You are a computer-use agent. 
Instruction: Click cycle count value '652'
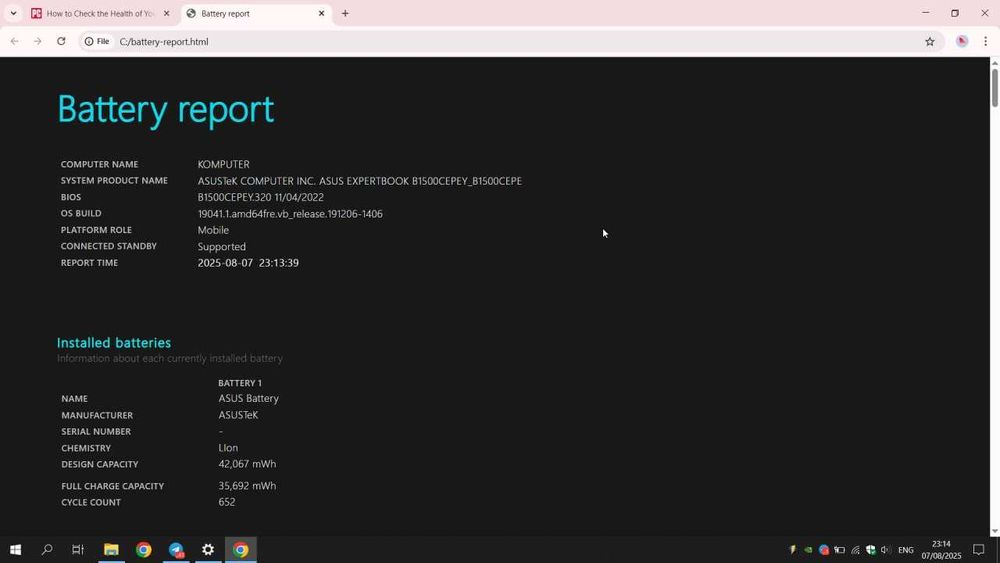226,502
